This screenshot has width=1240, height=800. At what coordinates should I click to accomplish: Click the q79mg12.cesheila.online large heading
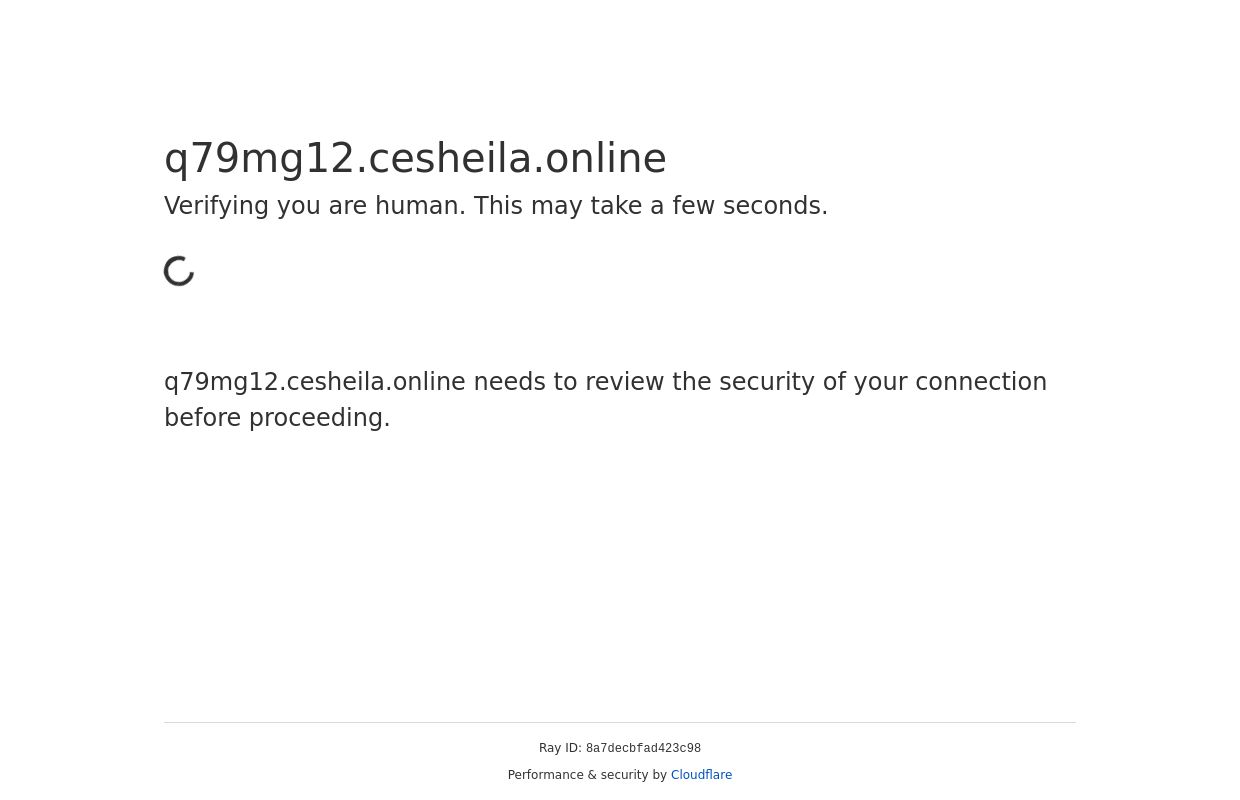pyautogui.click(x=415, y=158)
